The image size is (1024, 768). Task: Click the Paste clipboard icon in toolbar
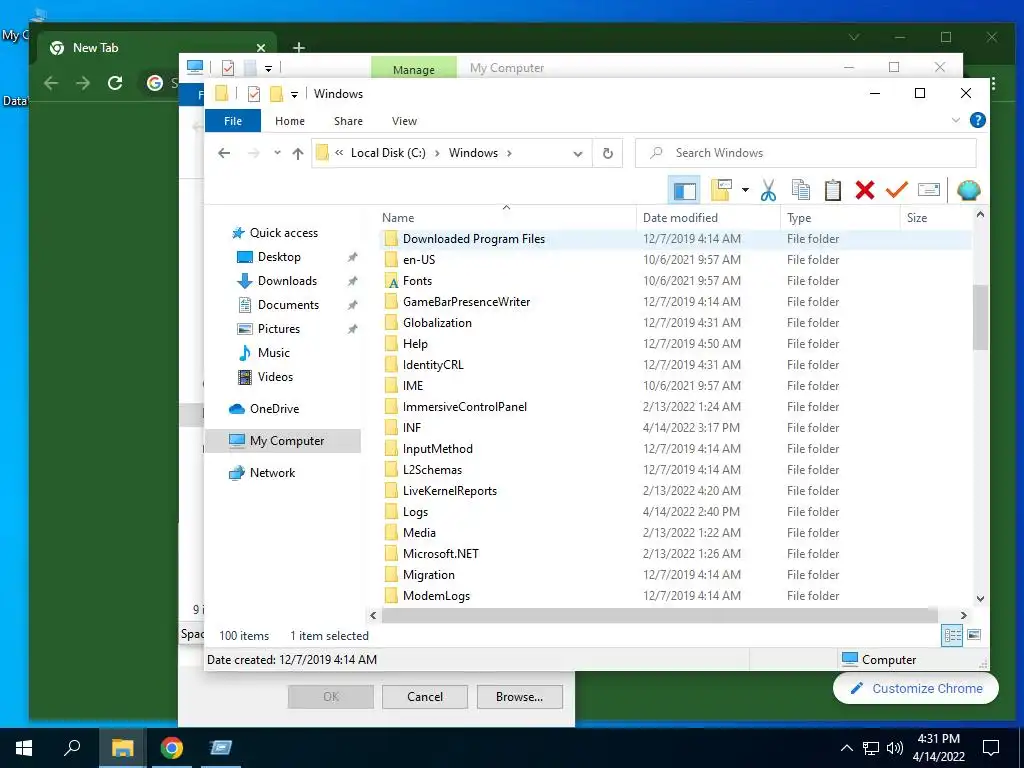833,190
